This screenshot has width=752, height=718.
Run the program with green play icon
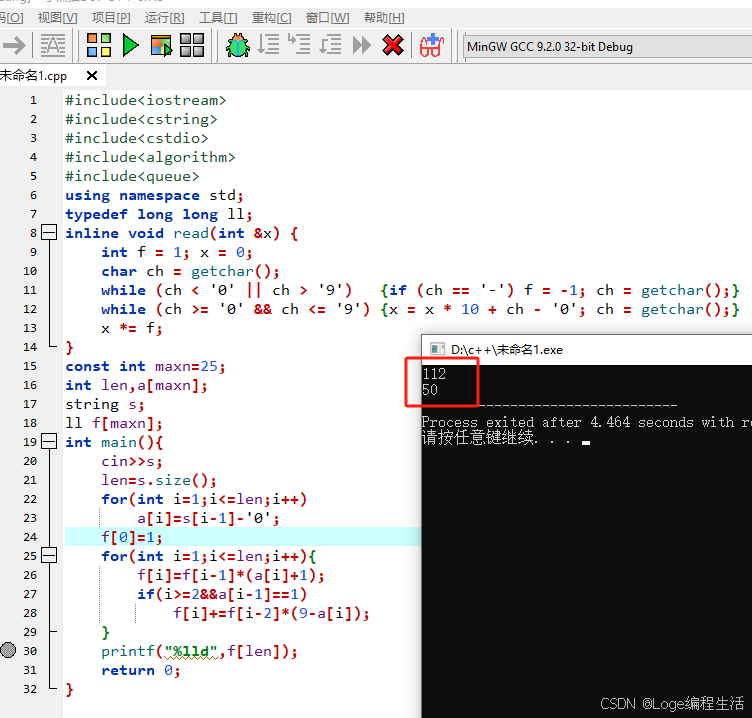130,45
